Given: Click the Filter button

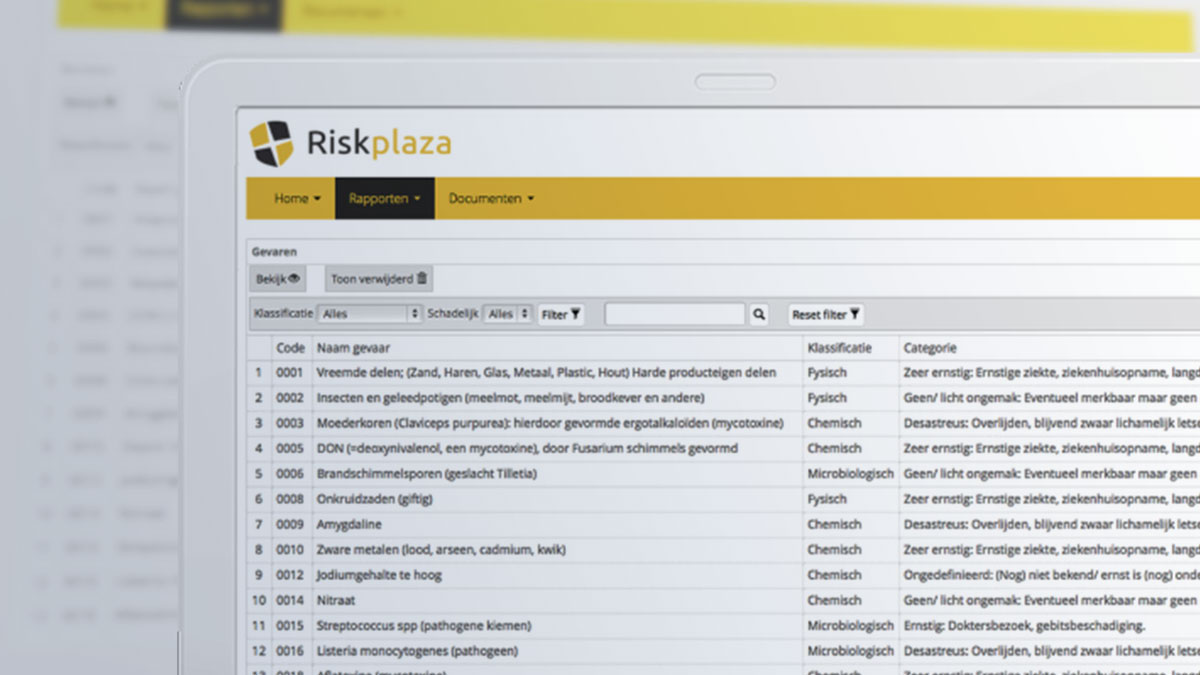Looking at the screenshot, I should [x=560, y=314].
